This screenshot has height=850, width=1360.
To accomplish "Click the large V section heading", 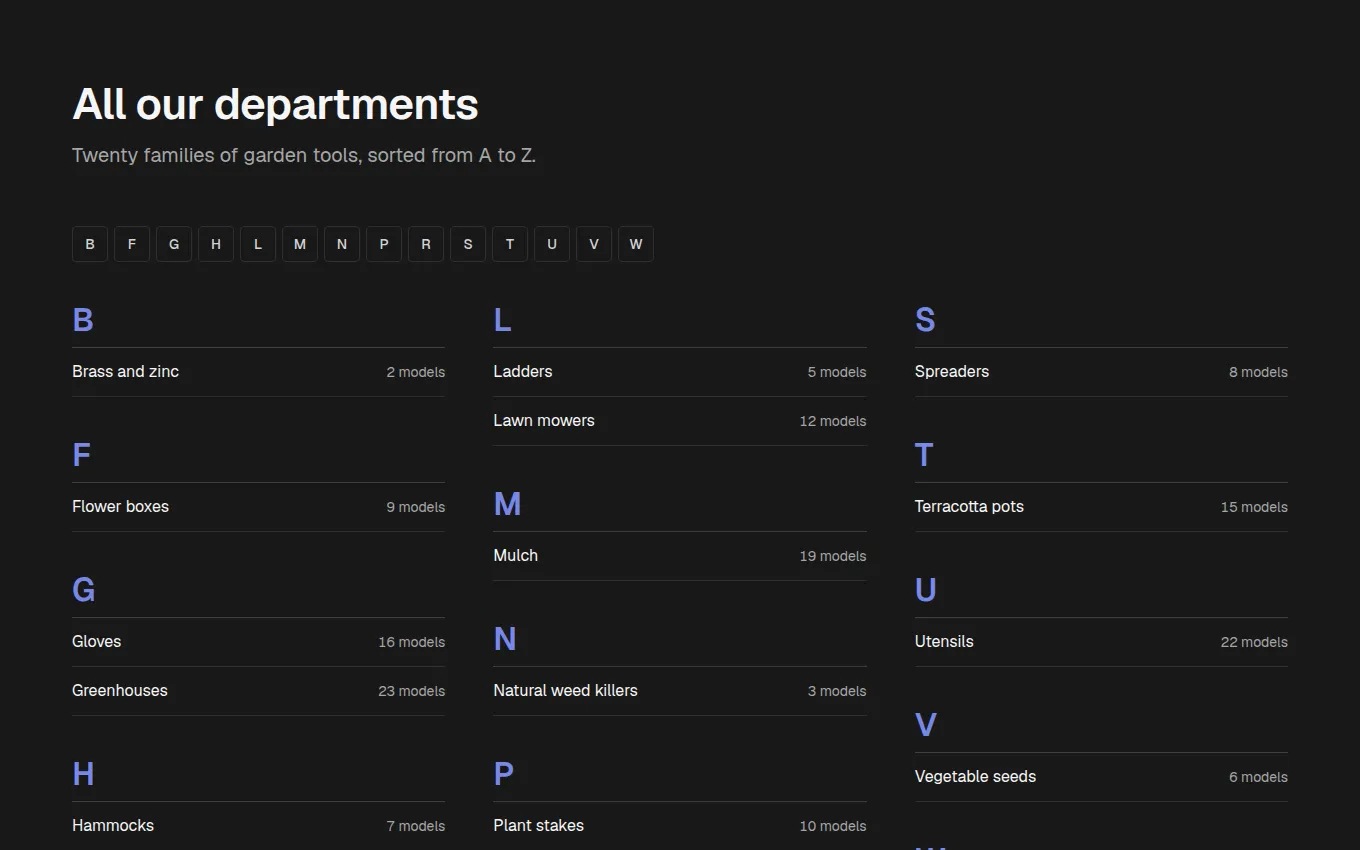I will [x=926, y=725].
